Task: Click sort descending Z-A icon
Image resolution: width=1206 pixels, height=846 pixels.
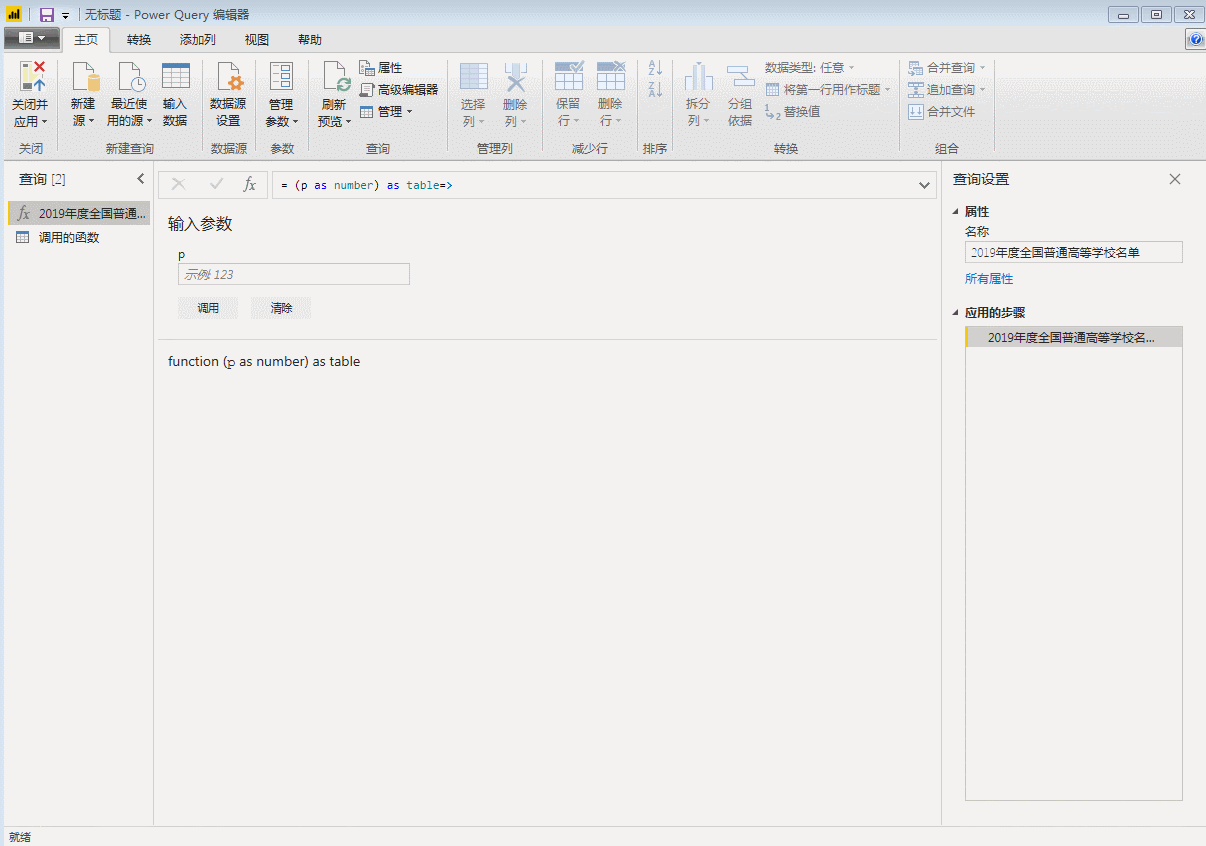Action: (655, 89)
